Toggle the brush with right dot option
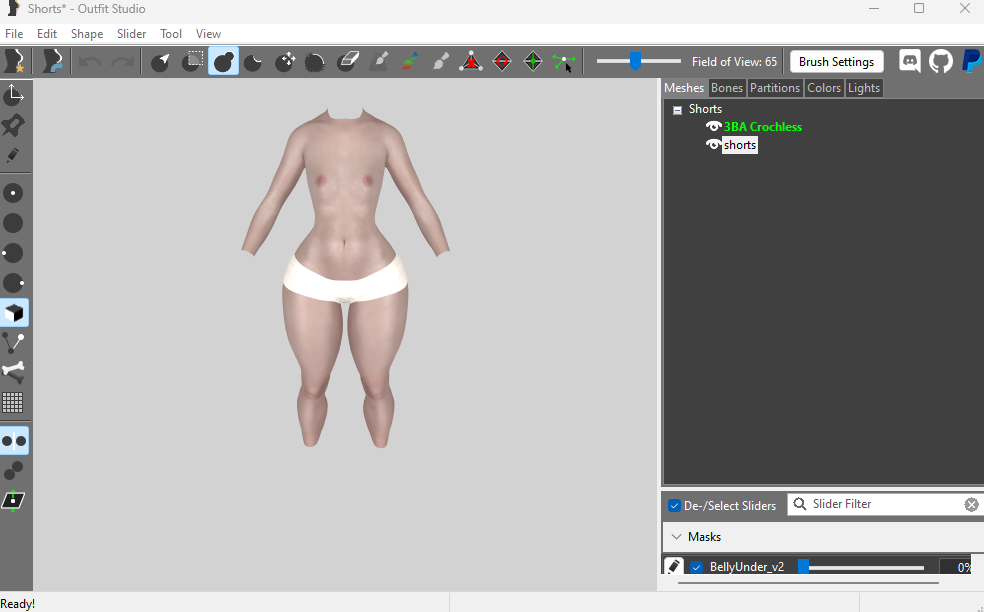Viewport: 984px width, 612px height. point(13,283)
